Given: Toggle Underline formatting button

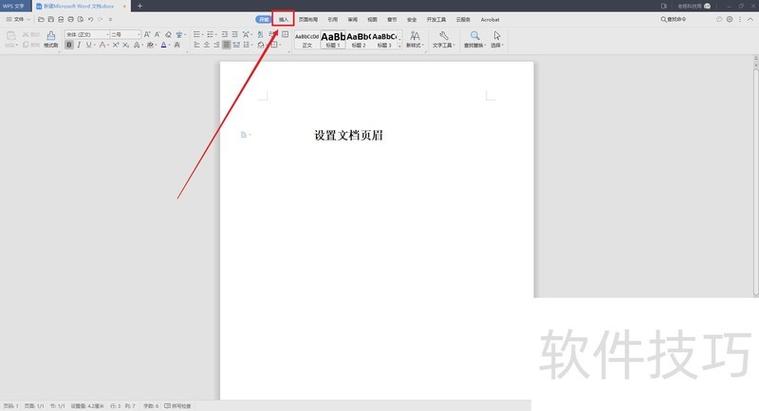Looking at the screenshot, I should 88,45.
